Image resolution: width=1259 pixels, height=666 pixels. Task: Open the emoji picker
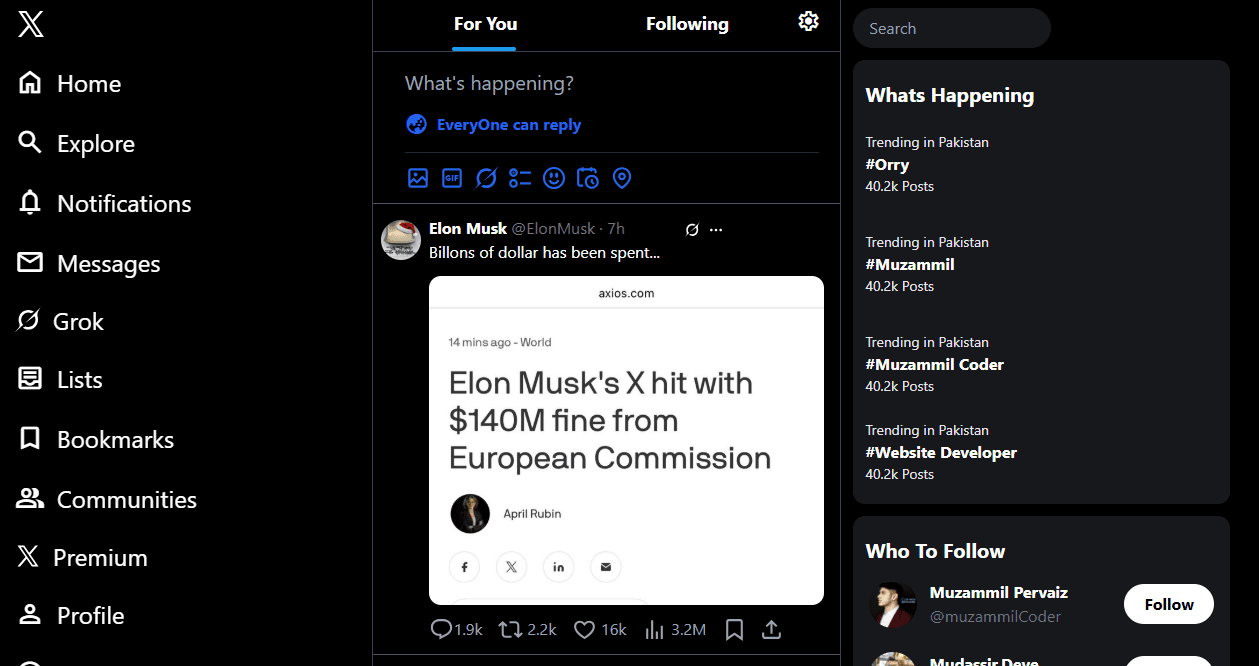(554, 178)
